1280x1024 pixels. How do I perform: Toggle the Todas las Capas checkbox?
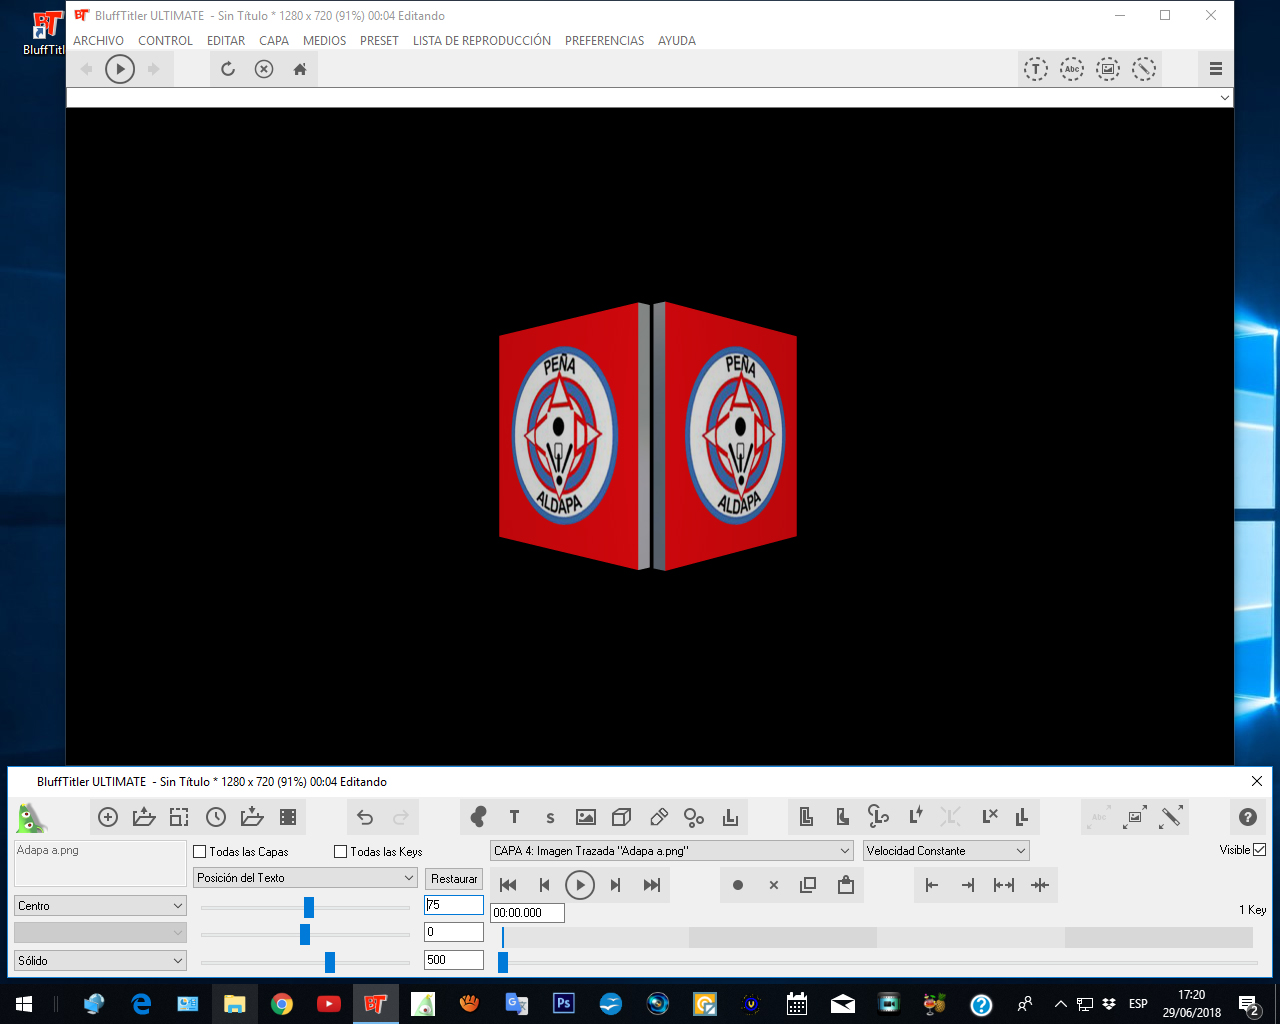[199, 851]
